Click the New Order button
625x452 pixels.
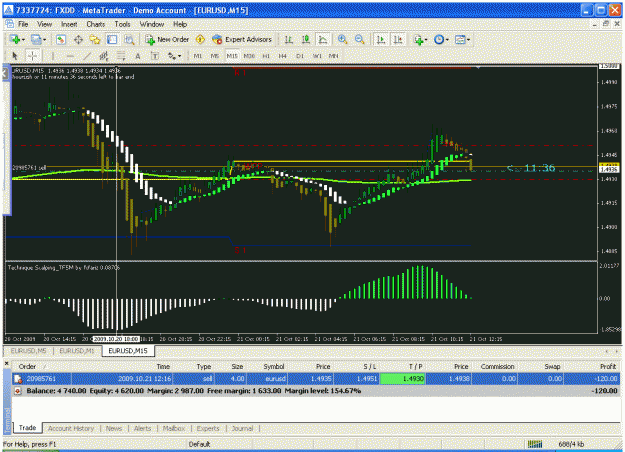tap(167, 39)
